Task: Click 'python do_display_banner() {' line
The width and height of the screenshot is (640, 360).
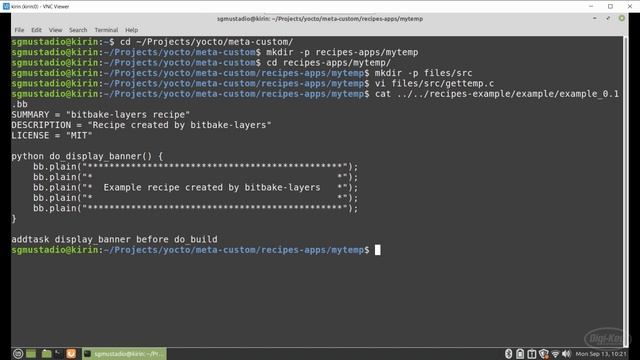Action: click(x=87, y=156)
